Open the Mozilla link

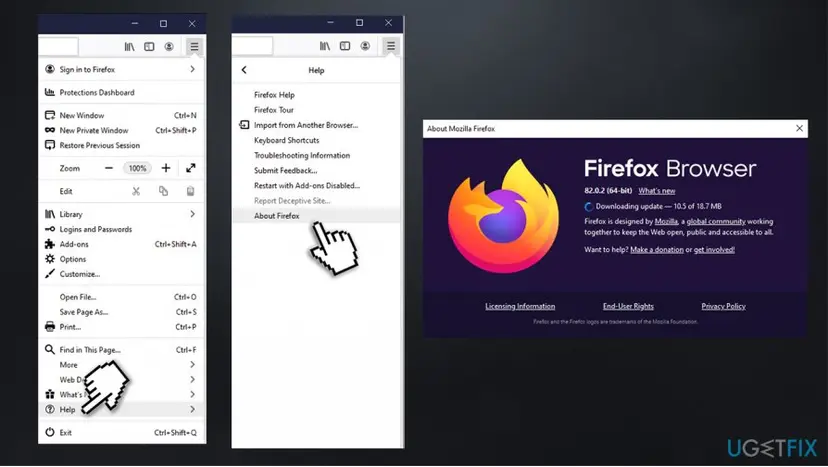pyautogui.click(x=666, y=222)
